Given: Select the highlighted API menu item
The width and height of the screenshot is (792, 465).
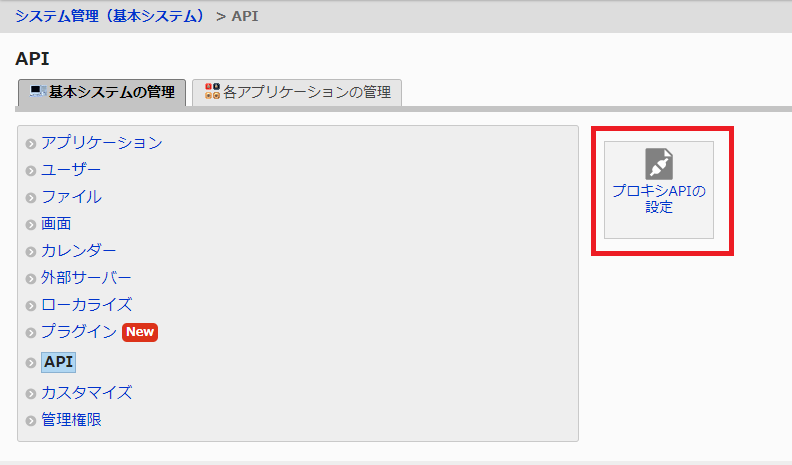Looking at the screenshot, I should (58, 362).
